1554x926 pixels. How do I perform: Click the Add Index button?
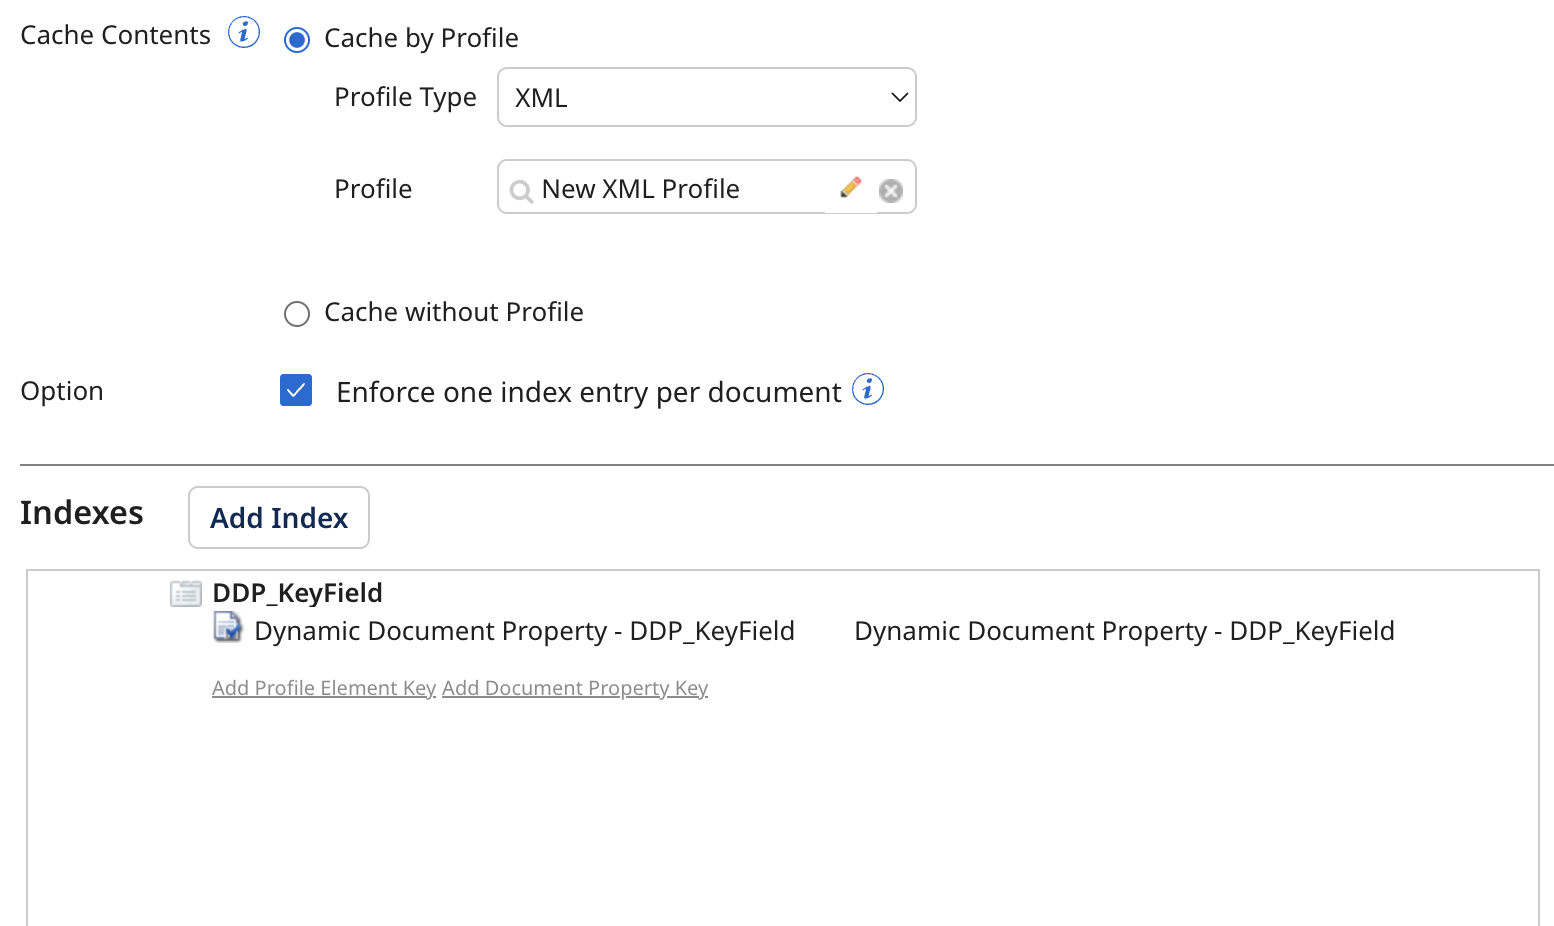(x=278, y=517)
